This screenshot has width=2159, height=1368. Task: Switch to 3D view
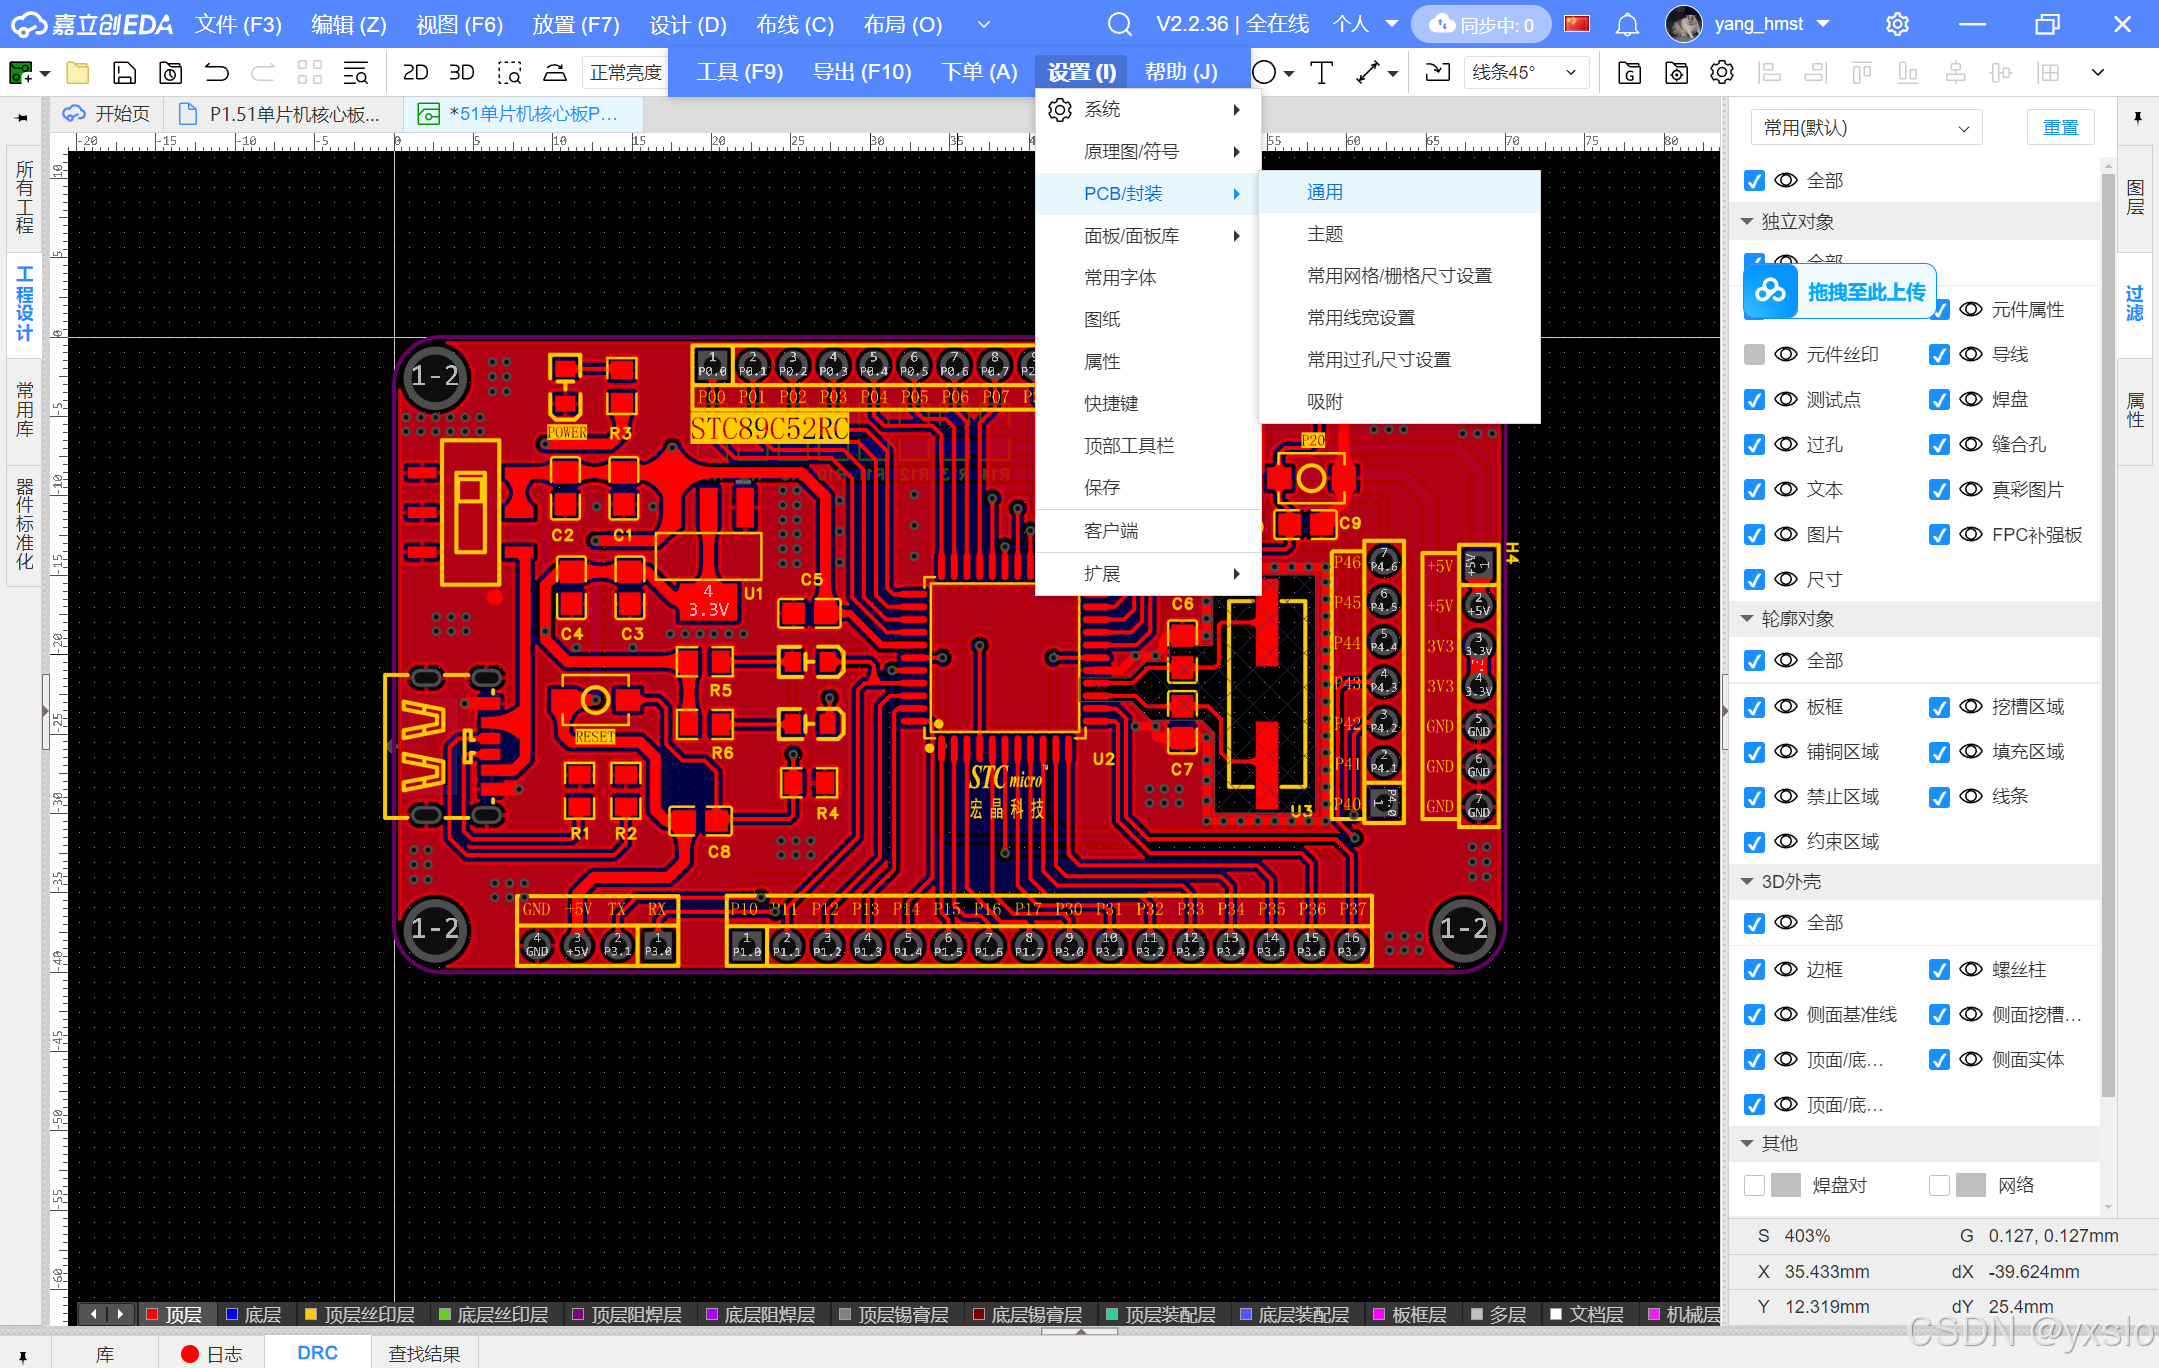click(x=461, y=73)
